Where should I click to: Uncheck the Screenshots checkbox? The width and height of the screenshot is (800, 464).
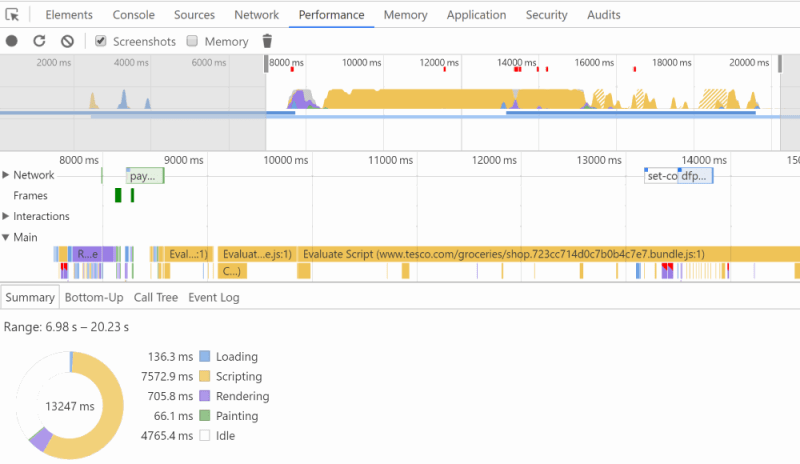click(x=101, y=41)
